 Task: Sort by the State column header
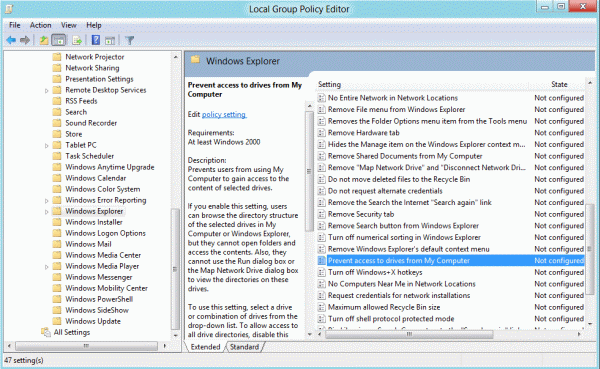pyautogui.click(x=559, y=84)
